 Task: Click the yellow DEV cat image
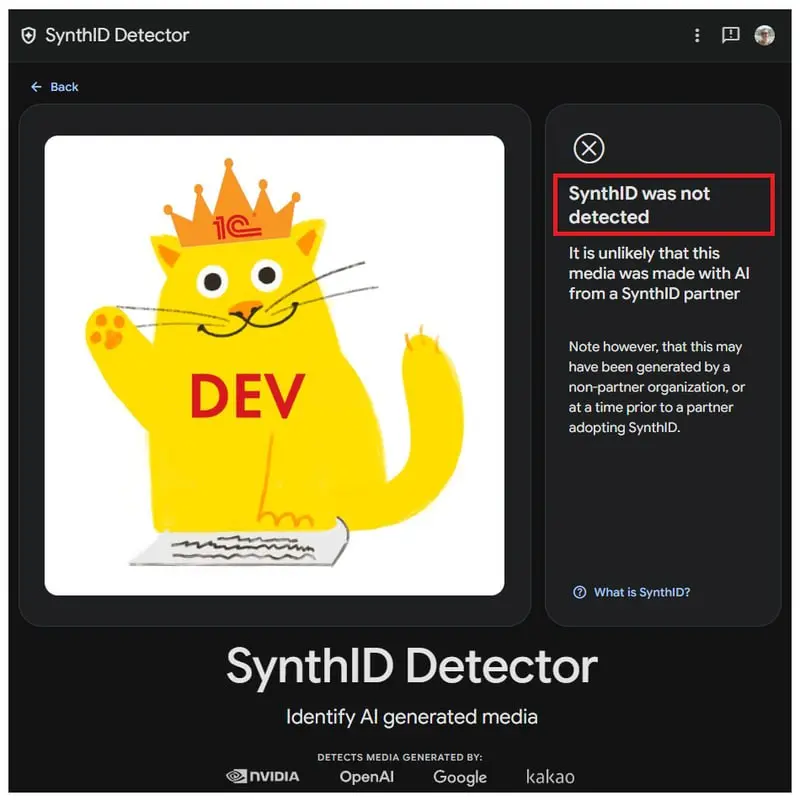[x=274, y=365]
